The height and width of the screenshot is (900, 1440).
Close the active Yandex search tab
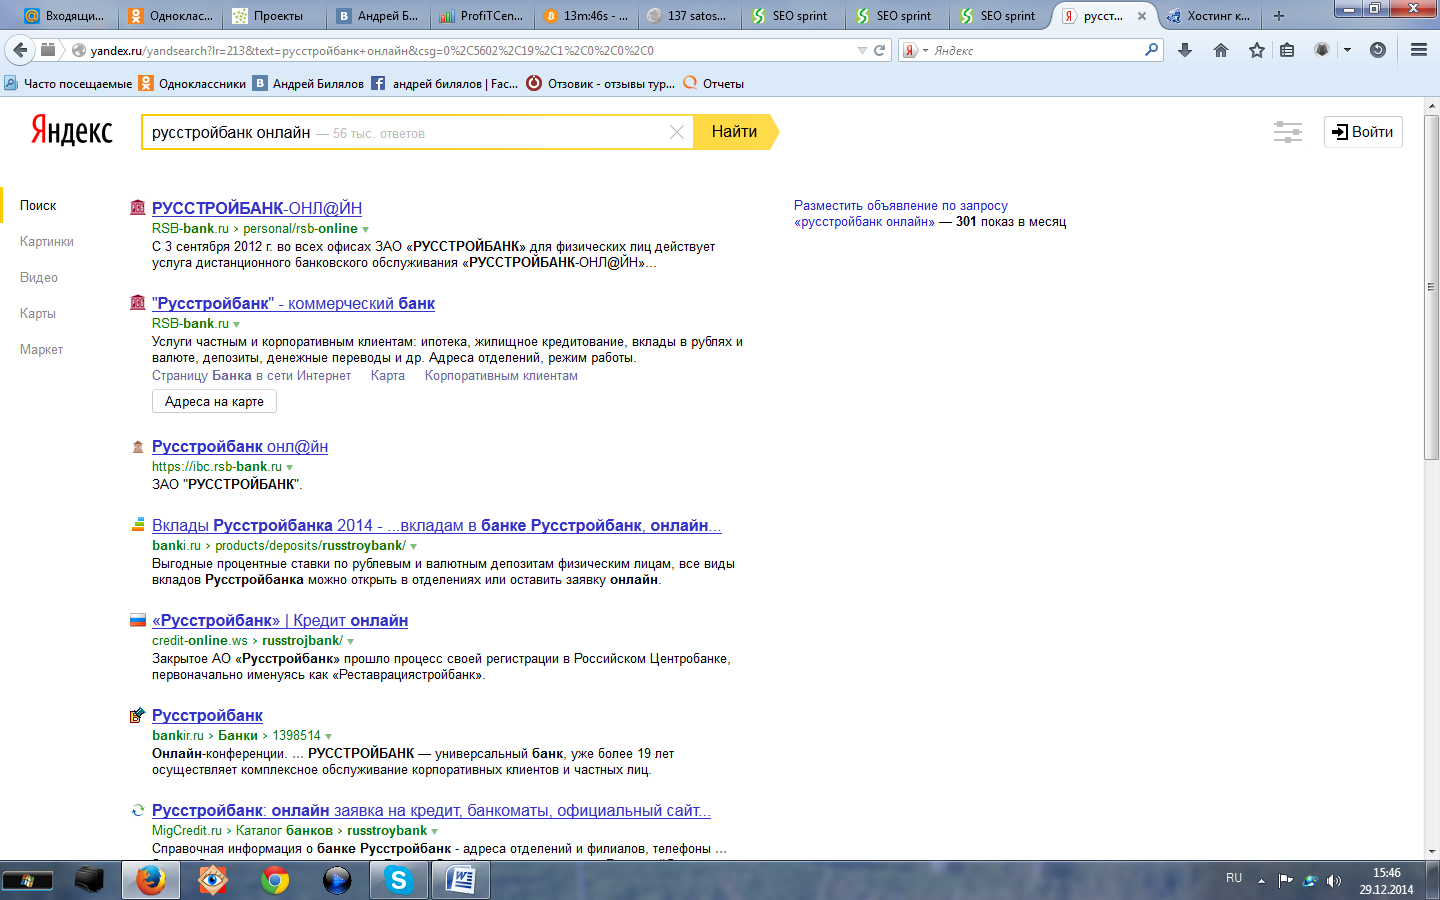[1142, 16]
